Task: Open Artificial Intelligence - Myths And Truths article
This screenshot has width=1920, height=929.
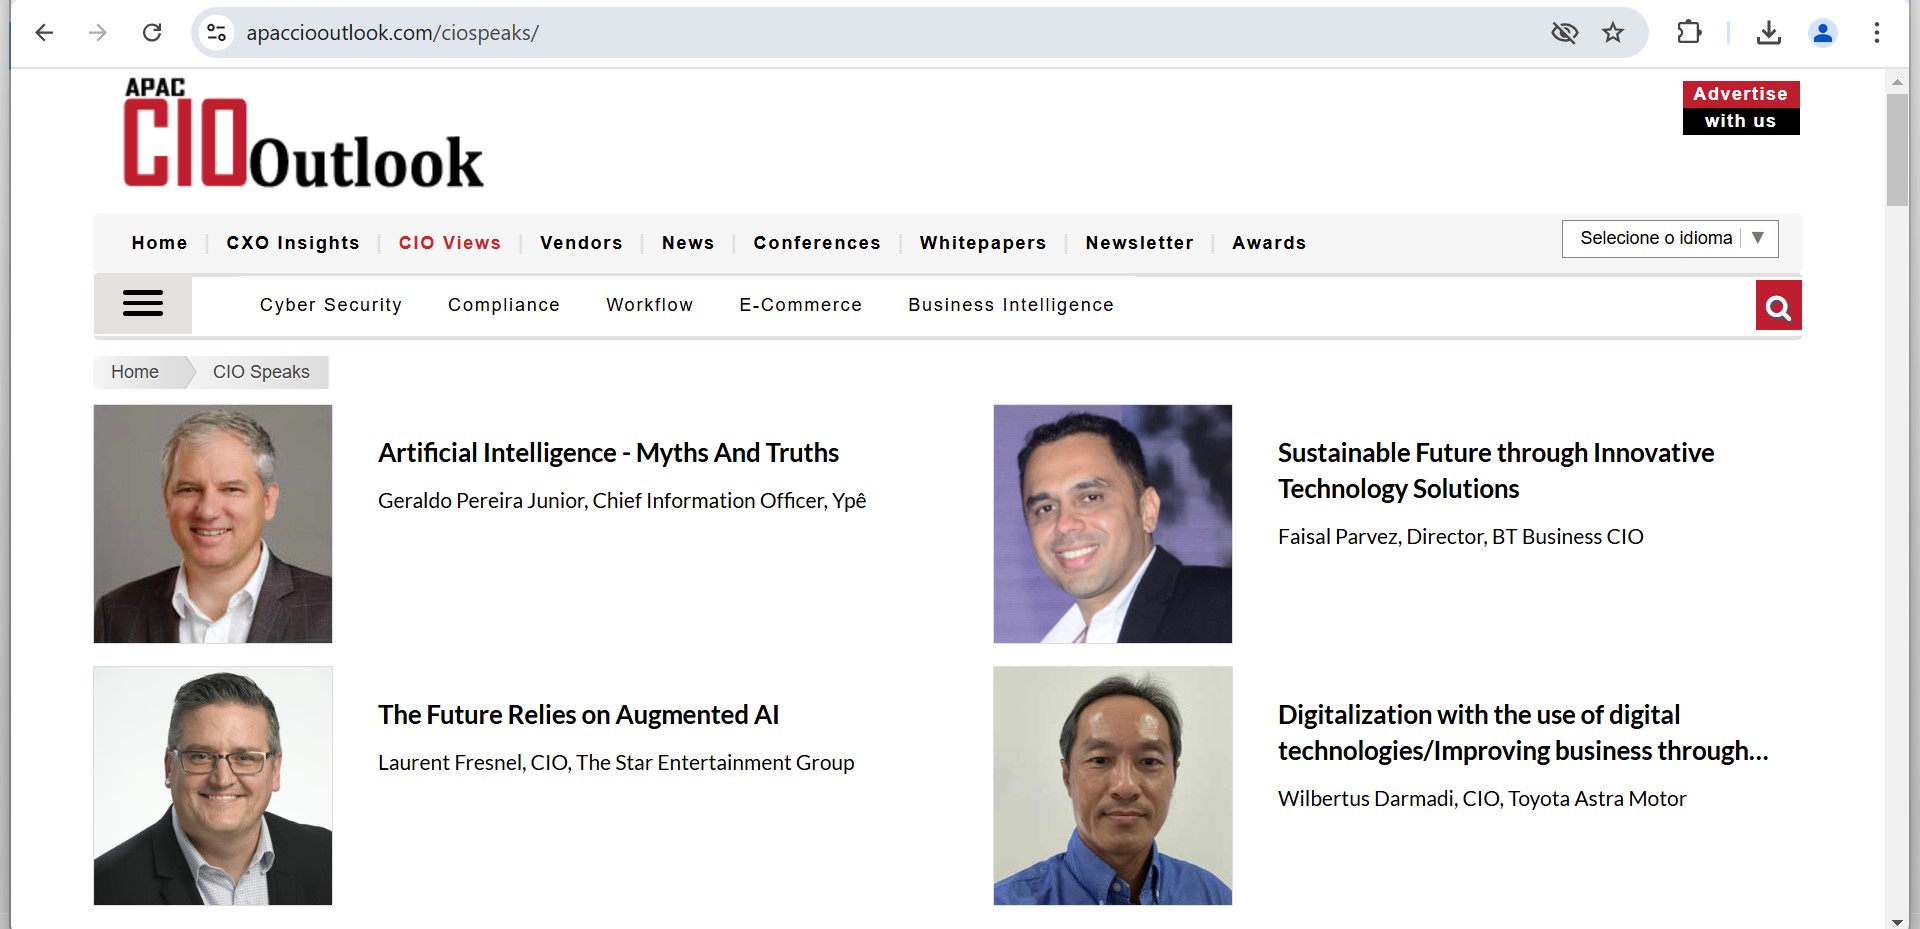Action: point(608,453)
